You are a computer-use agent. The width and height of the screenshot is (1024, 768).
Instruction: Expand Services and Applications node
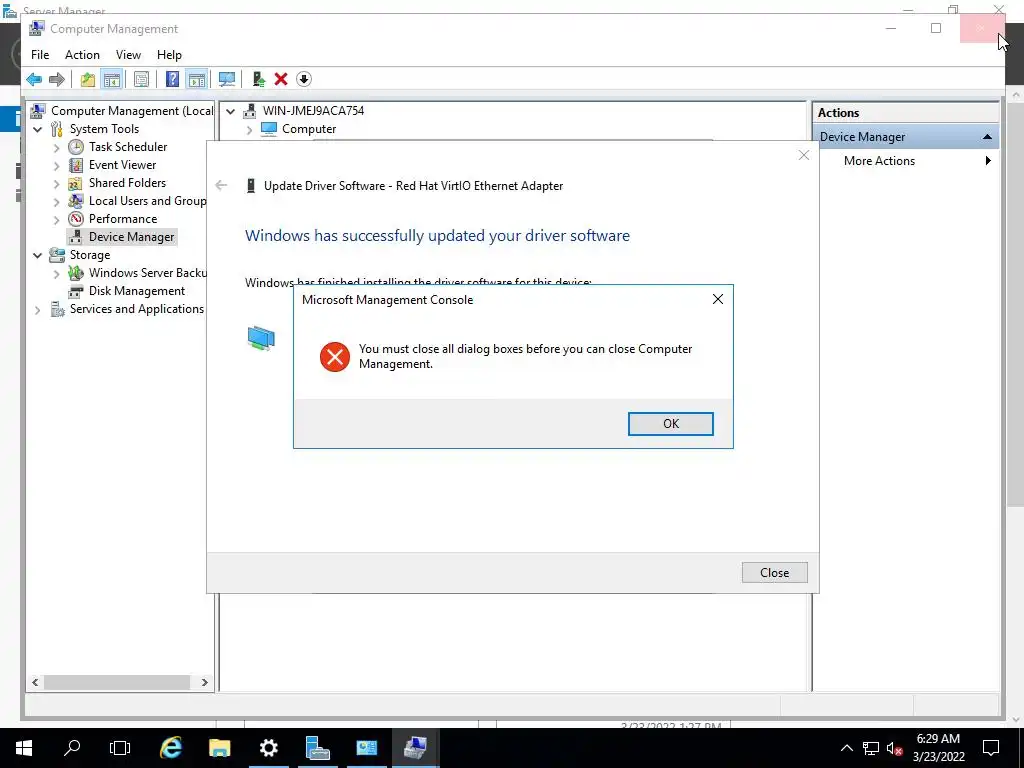click(37, 310)
